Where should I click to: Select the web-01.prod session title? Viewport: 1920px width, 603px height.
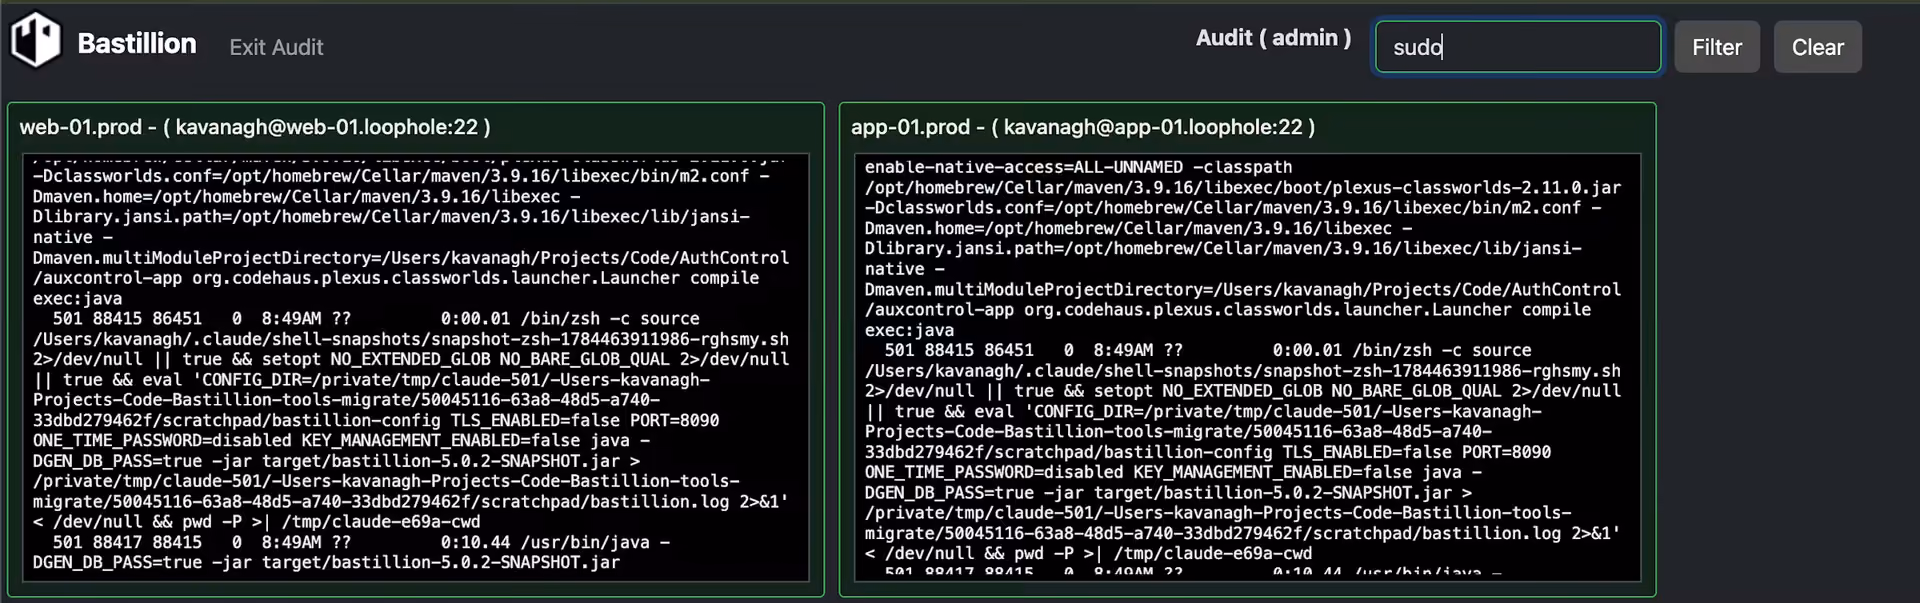coord(255,127)
